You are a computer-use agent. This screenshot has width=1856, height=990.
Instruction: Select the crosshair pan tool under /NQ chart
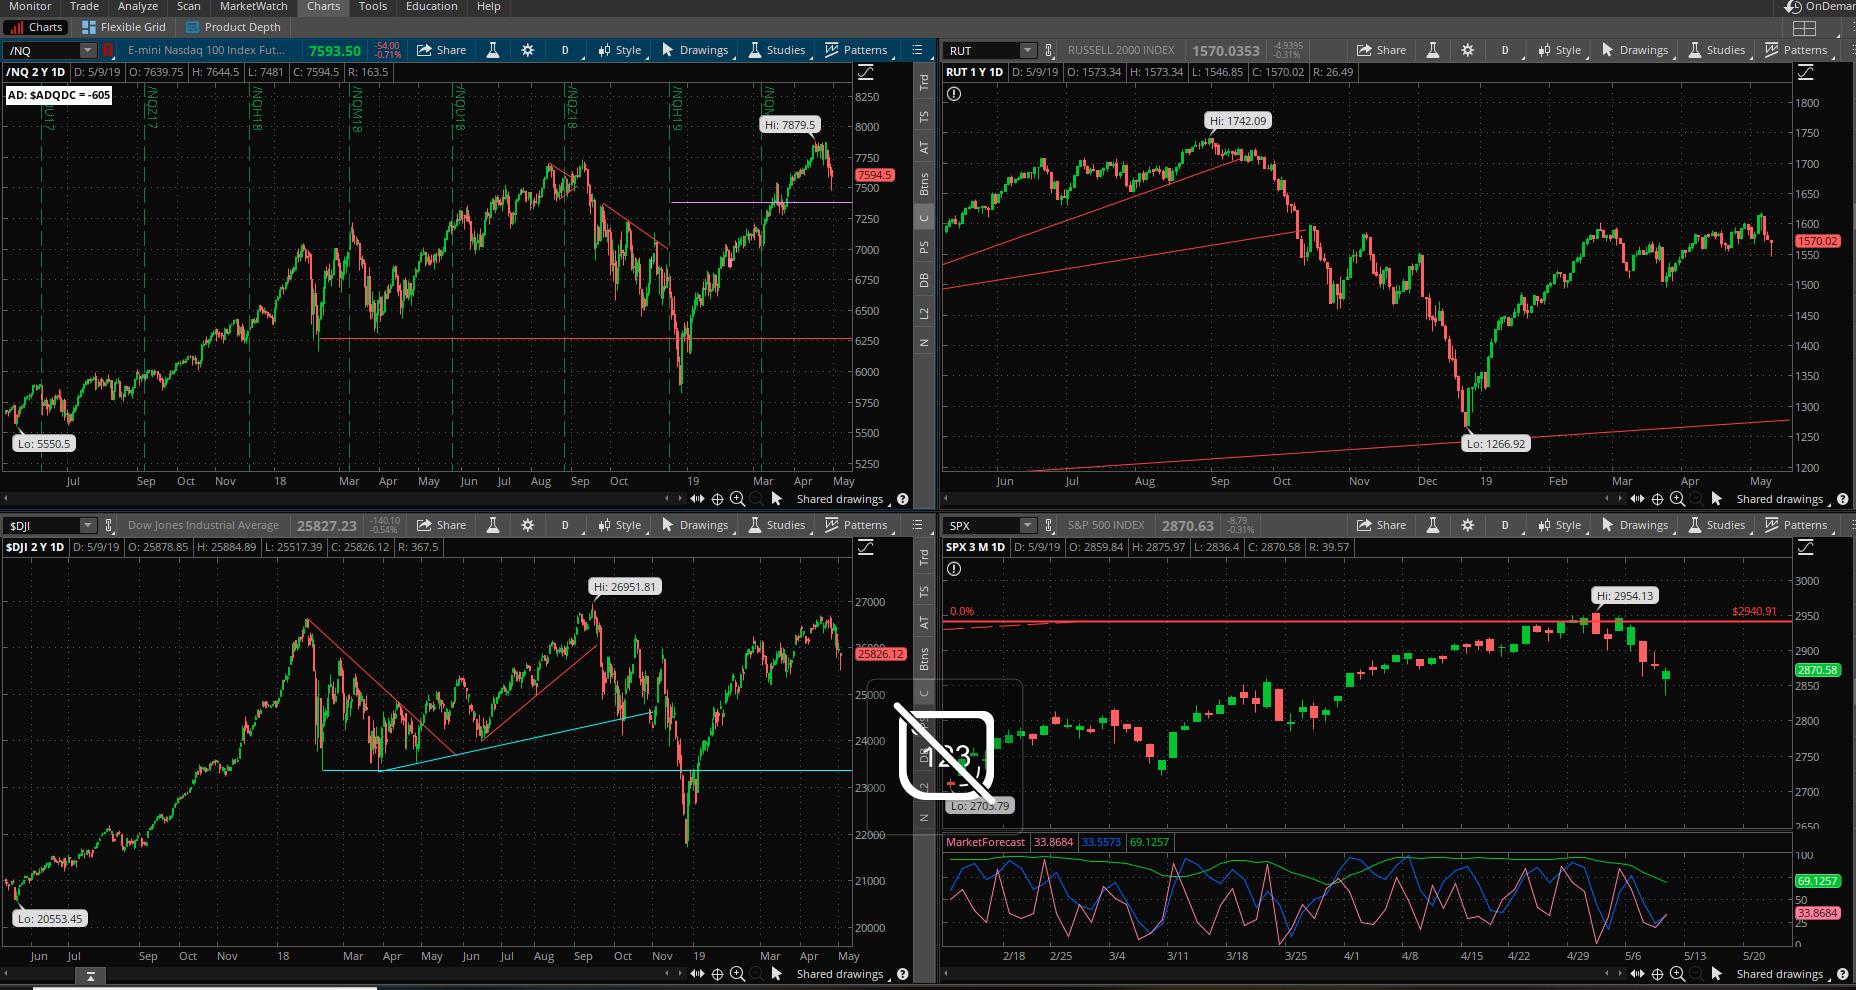tap(717, 499)
